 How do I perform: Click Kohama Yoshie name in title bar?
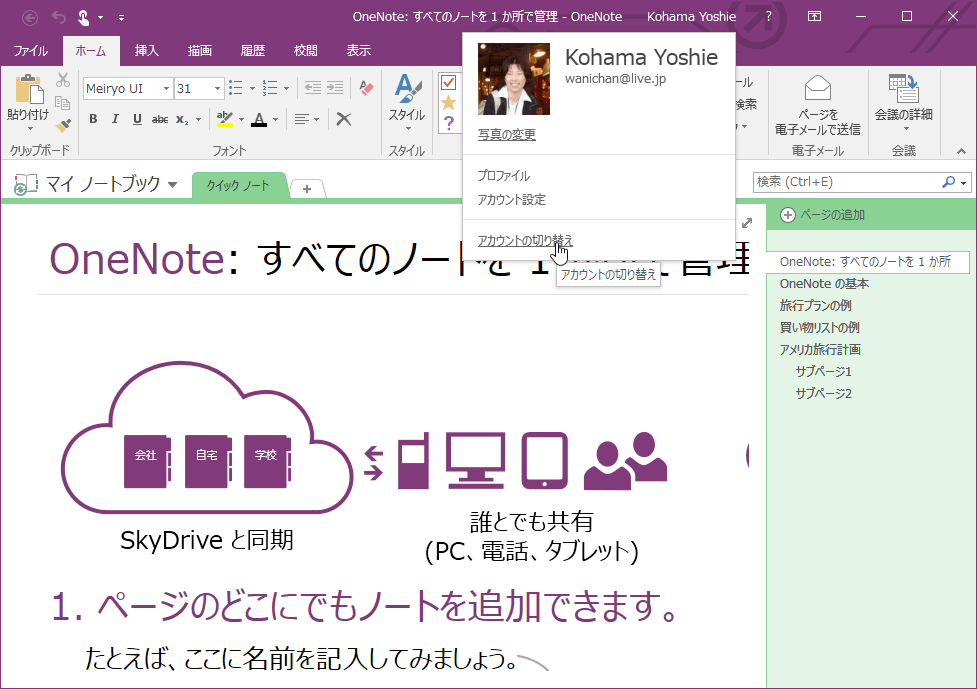pyautogui.click(x=691, y=17)
